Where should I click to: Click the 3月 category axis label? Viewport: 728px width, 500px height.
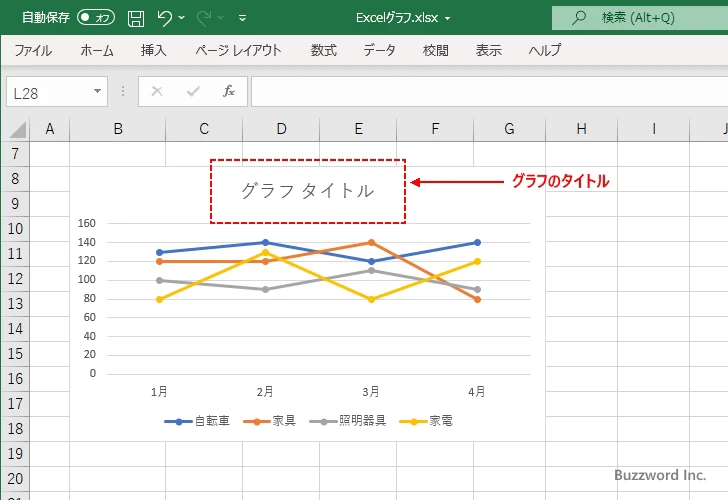pos(371,392)
